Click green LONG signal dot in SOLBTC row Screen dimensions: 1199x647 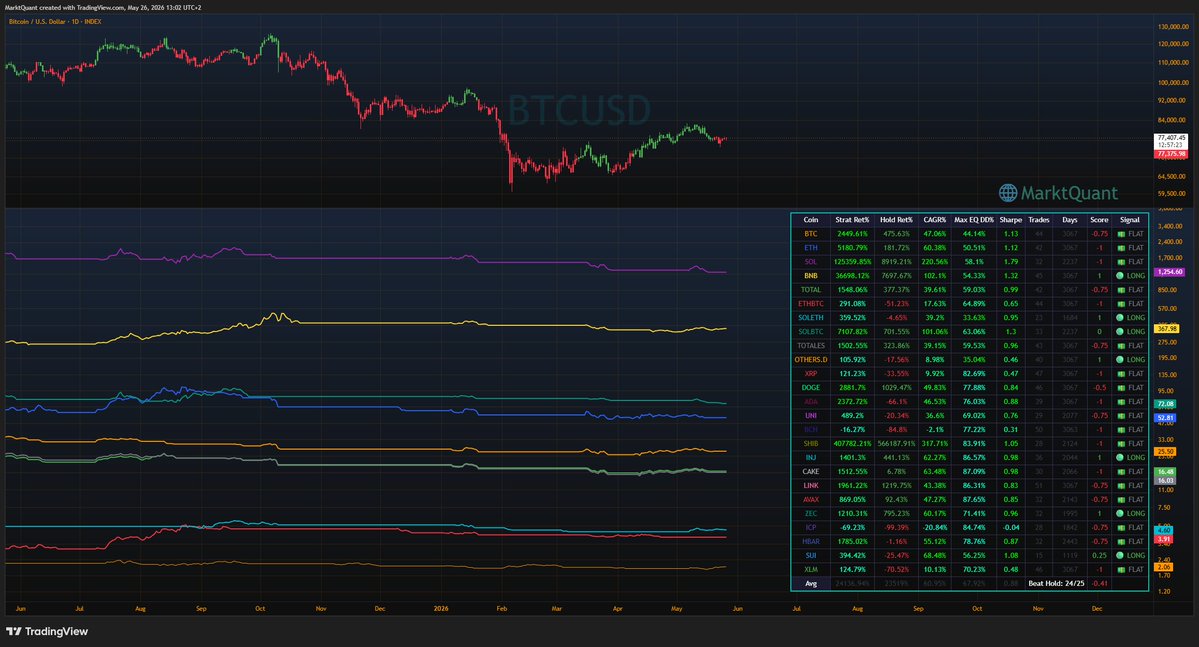click(x=1119, y=332)
